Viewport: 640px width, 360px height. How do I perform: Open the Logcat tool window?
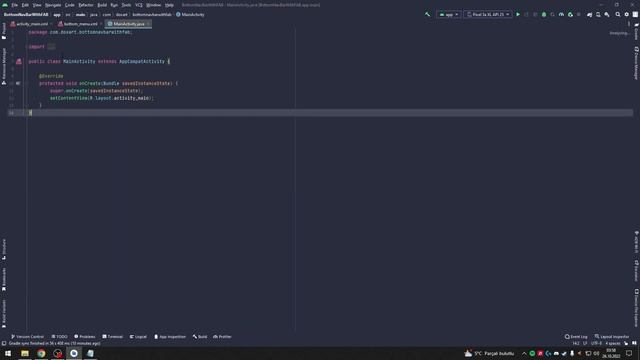pyautogui.click(x=138, y=337)
